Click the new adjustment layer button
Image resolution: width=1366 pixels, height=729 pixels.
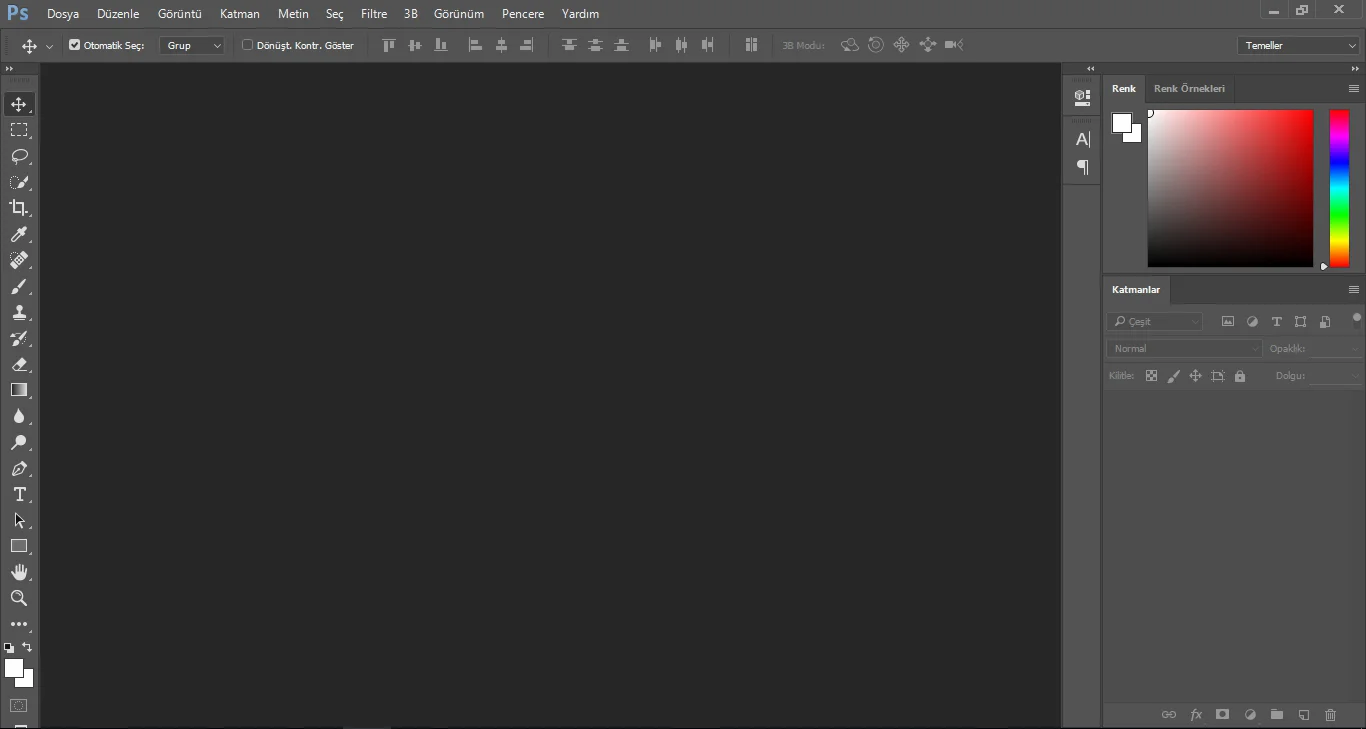[1250, 715]
